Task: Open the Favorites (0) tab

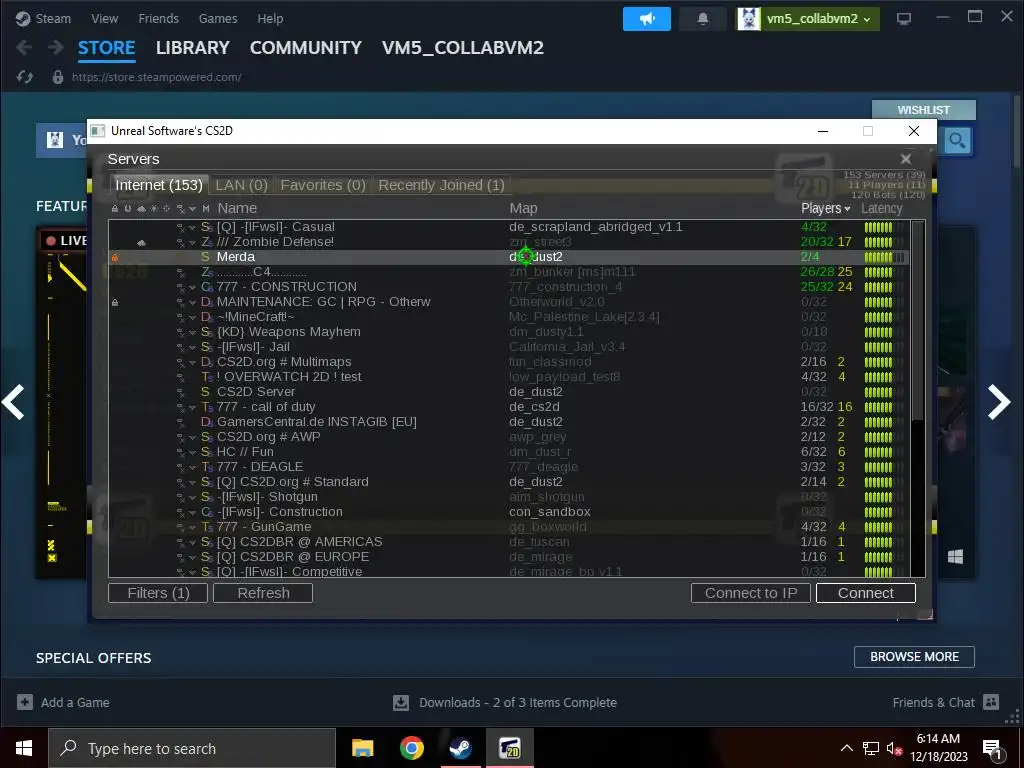Action: (323, 185)
